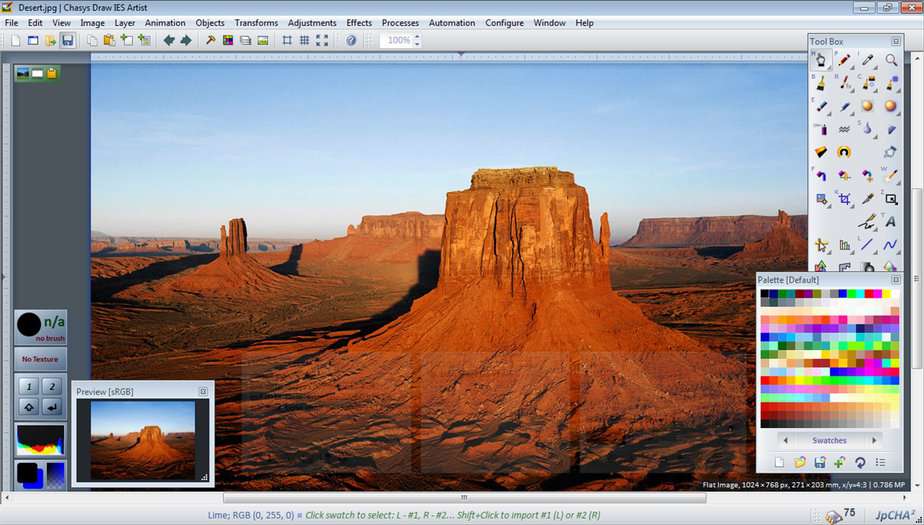Pick the eyedropper color picker tool
The width and height of the screenshot is (924, 525).
coord(867,60)
